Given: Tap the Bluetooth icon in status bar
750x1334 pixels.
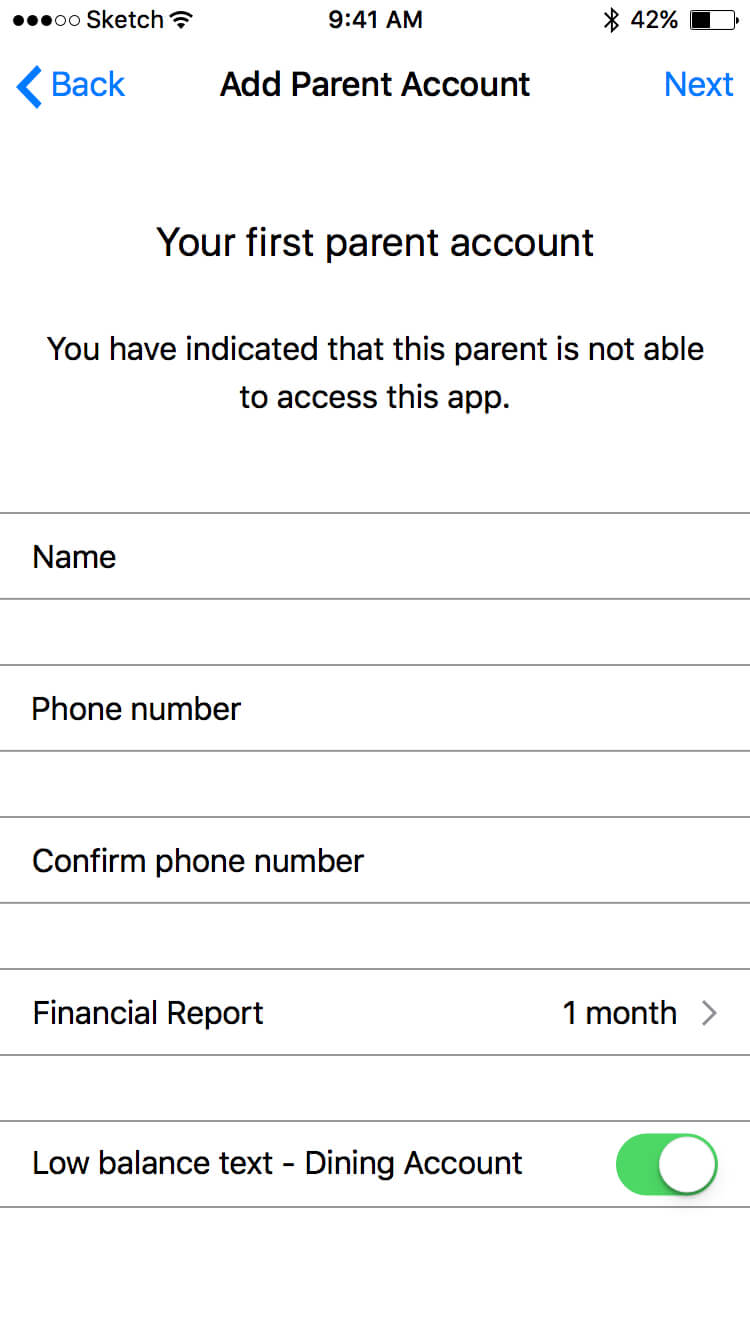Looking at the screenshot, I should click(x=611, y=20).
